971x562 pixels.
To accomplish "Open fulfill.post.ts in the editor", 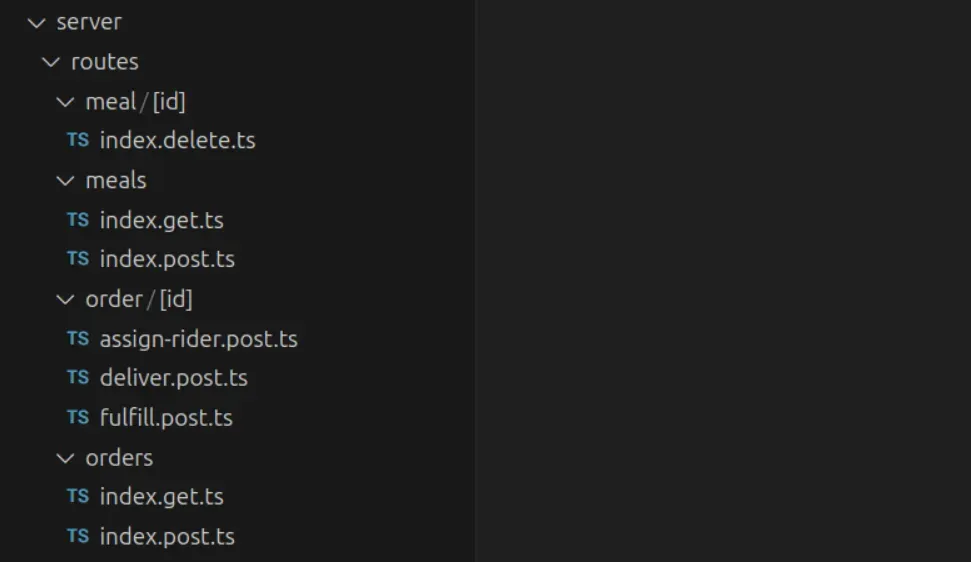I will [x=166, y=417].
